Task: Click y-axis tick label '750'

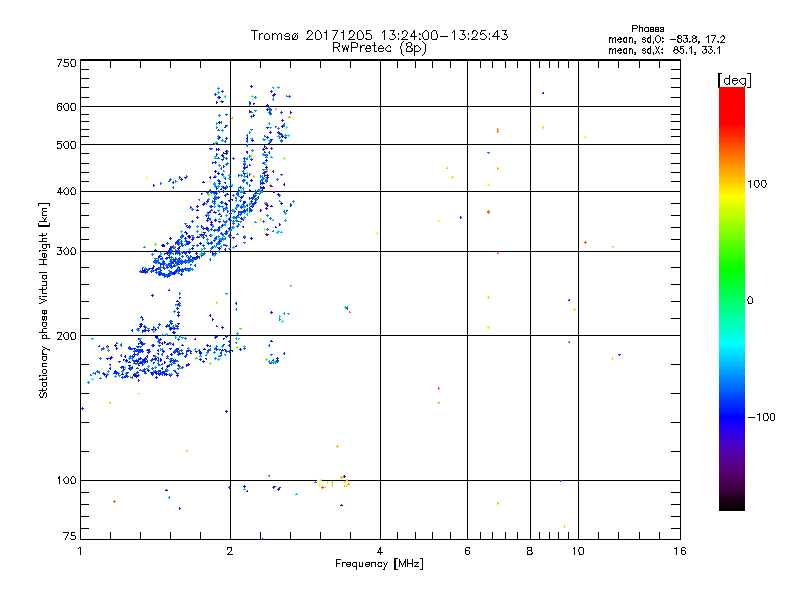Action: 66,63
